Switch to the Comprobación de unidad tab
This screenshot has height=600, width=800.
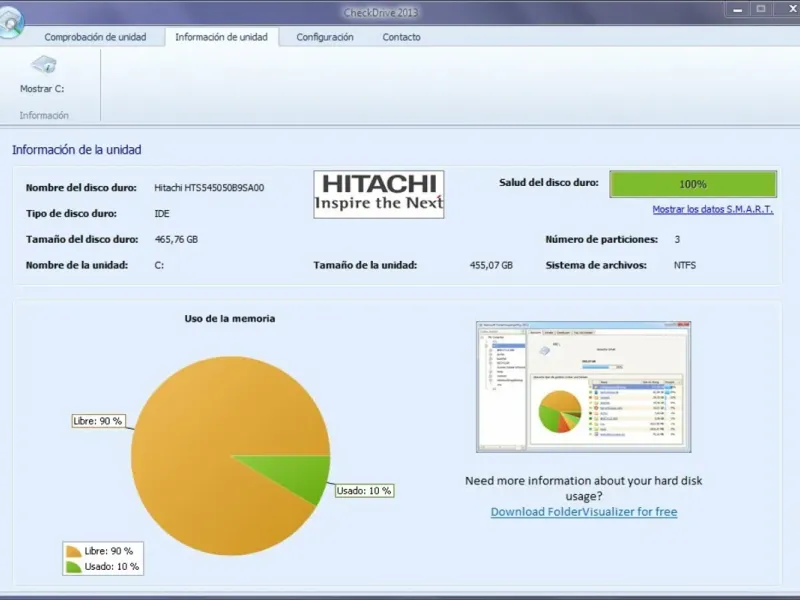point(95,37)
